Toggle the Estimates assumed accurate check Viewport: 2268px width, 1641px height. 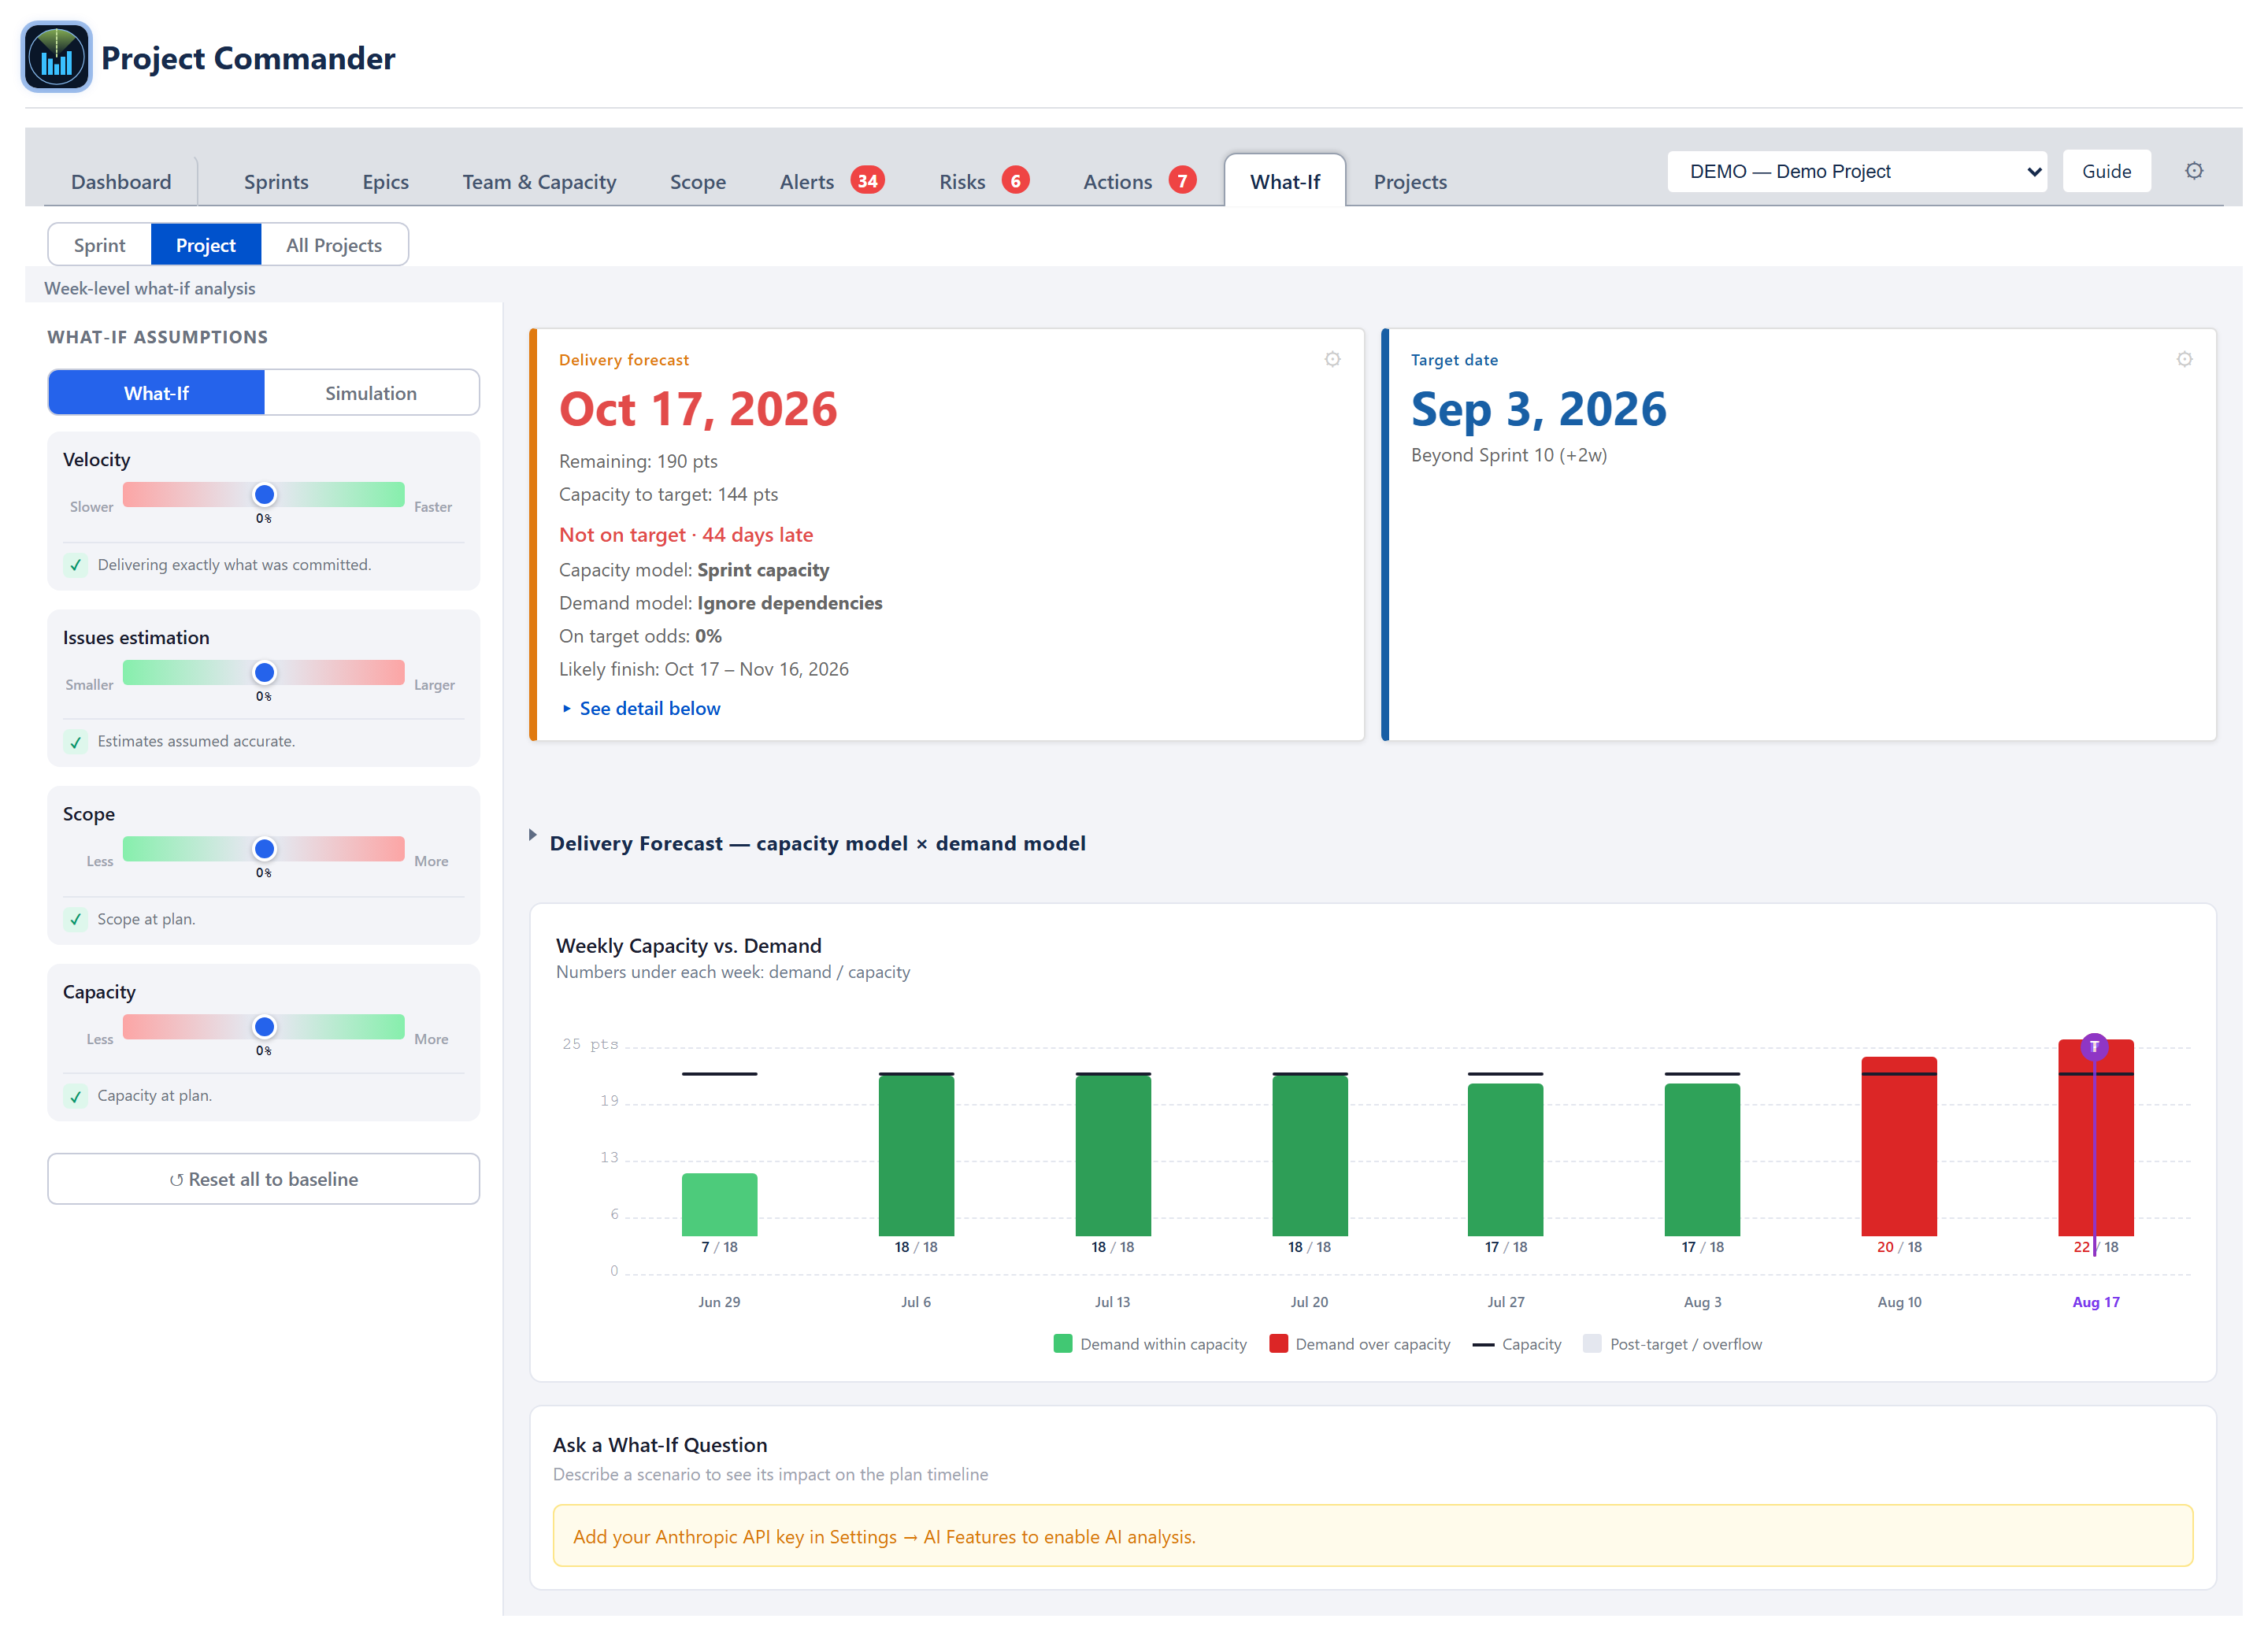[76, 742]
